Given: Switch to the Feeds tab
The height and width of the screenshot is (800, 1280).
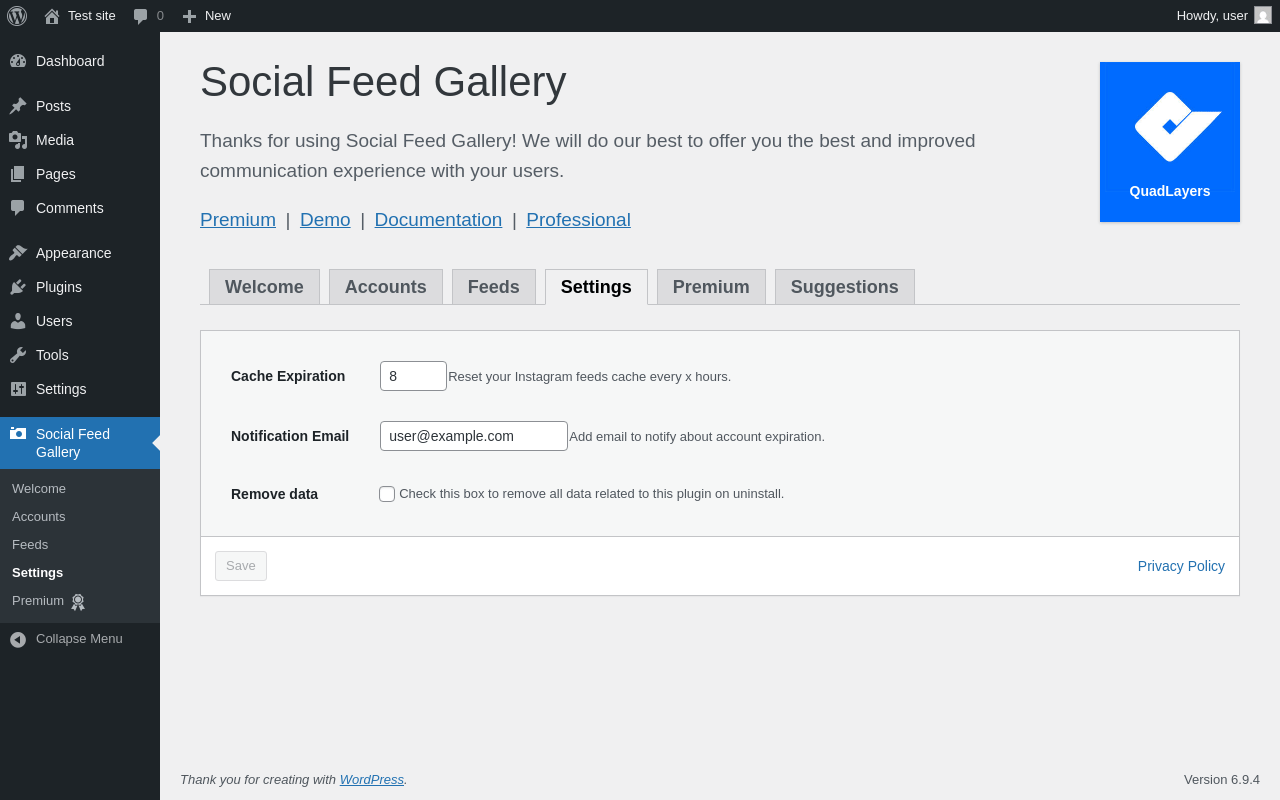Looking at the screenshot, I should point(493,287).
